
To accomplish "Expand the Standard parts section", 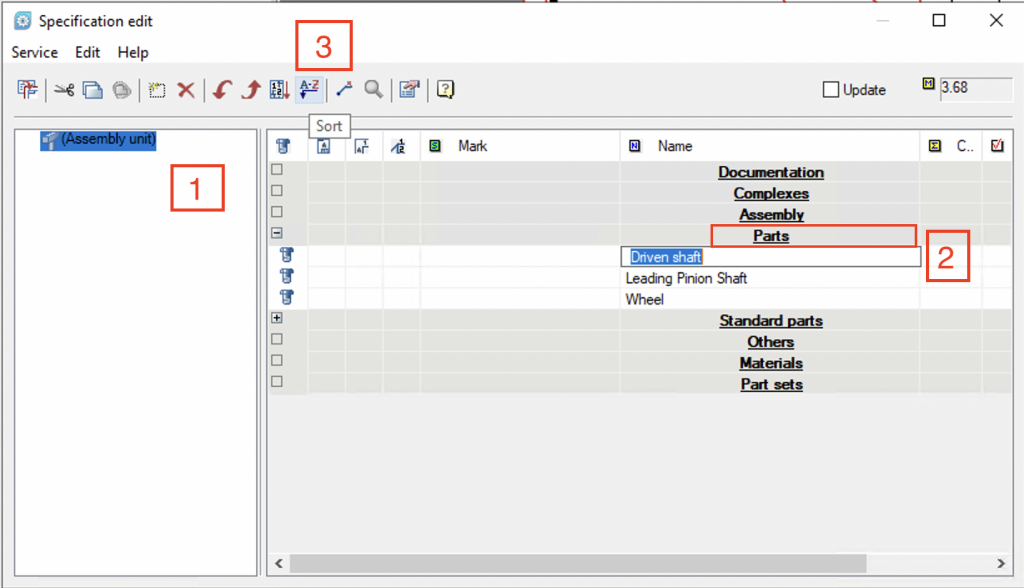I will [x=277, y=319].
